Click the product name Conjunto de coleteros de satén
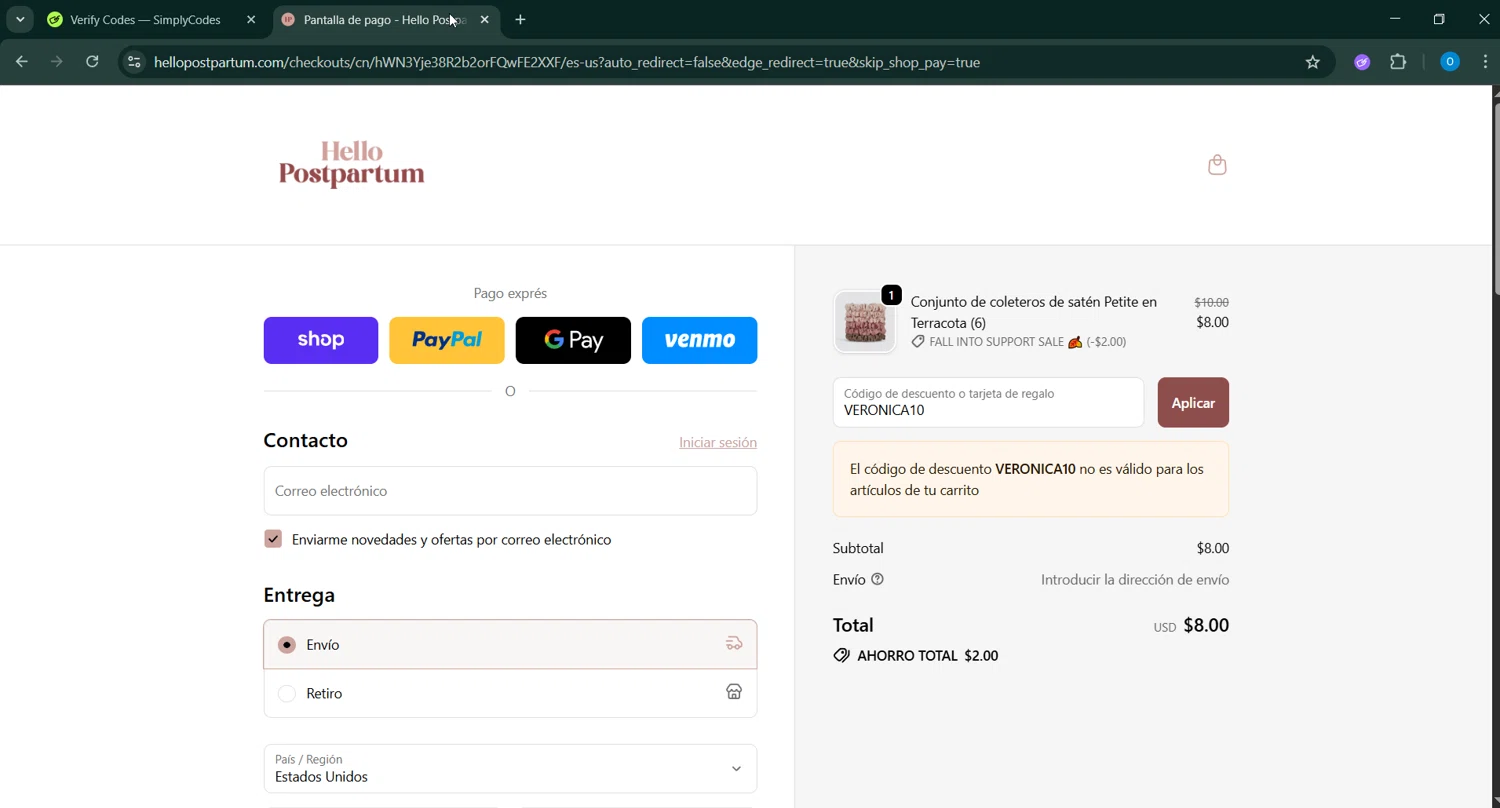The height and width of the screenshot is (808, 1500). click(x=1034, y=312)
